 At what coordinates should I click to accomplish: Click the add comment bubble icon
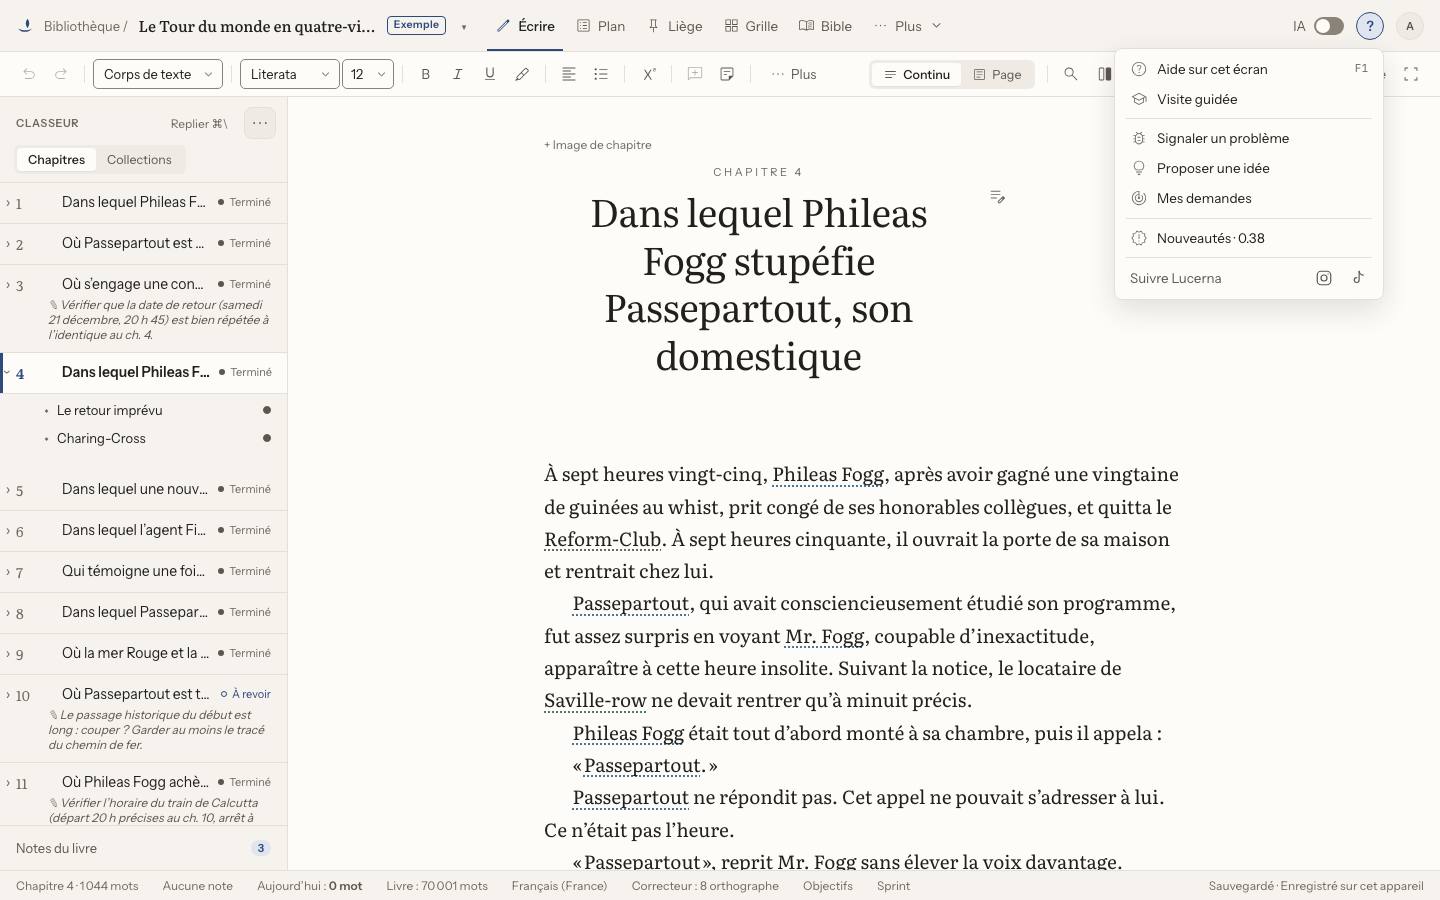pos(695,74)
